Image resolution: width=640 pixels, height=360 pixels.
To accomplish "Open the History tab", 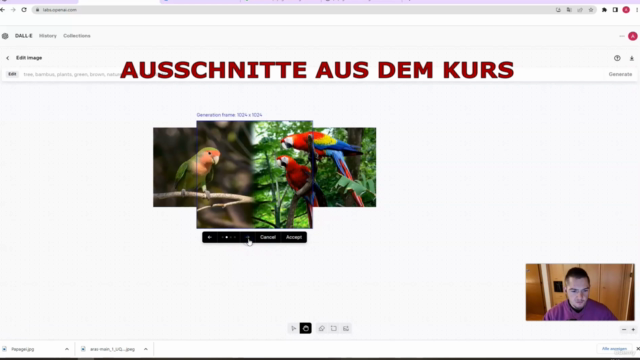I will (48, 36).
